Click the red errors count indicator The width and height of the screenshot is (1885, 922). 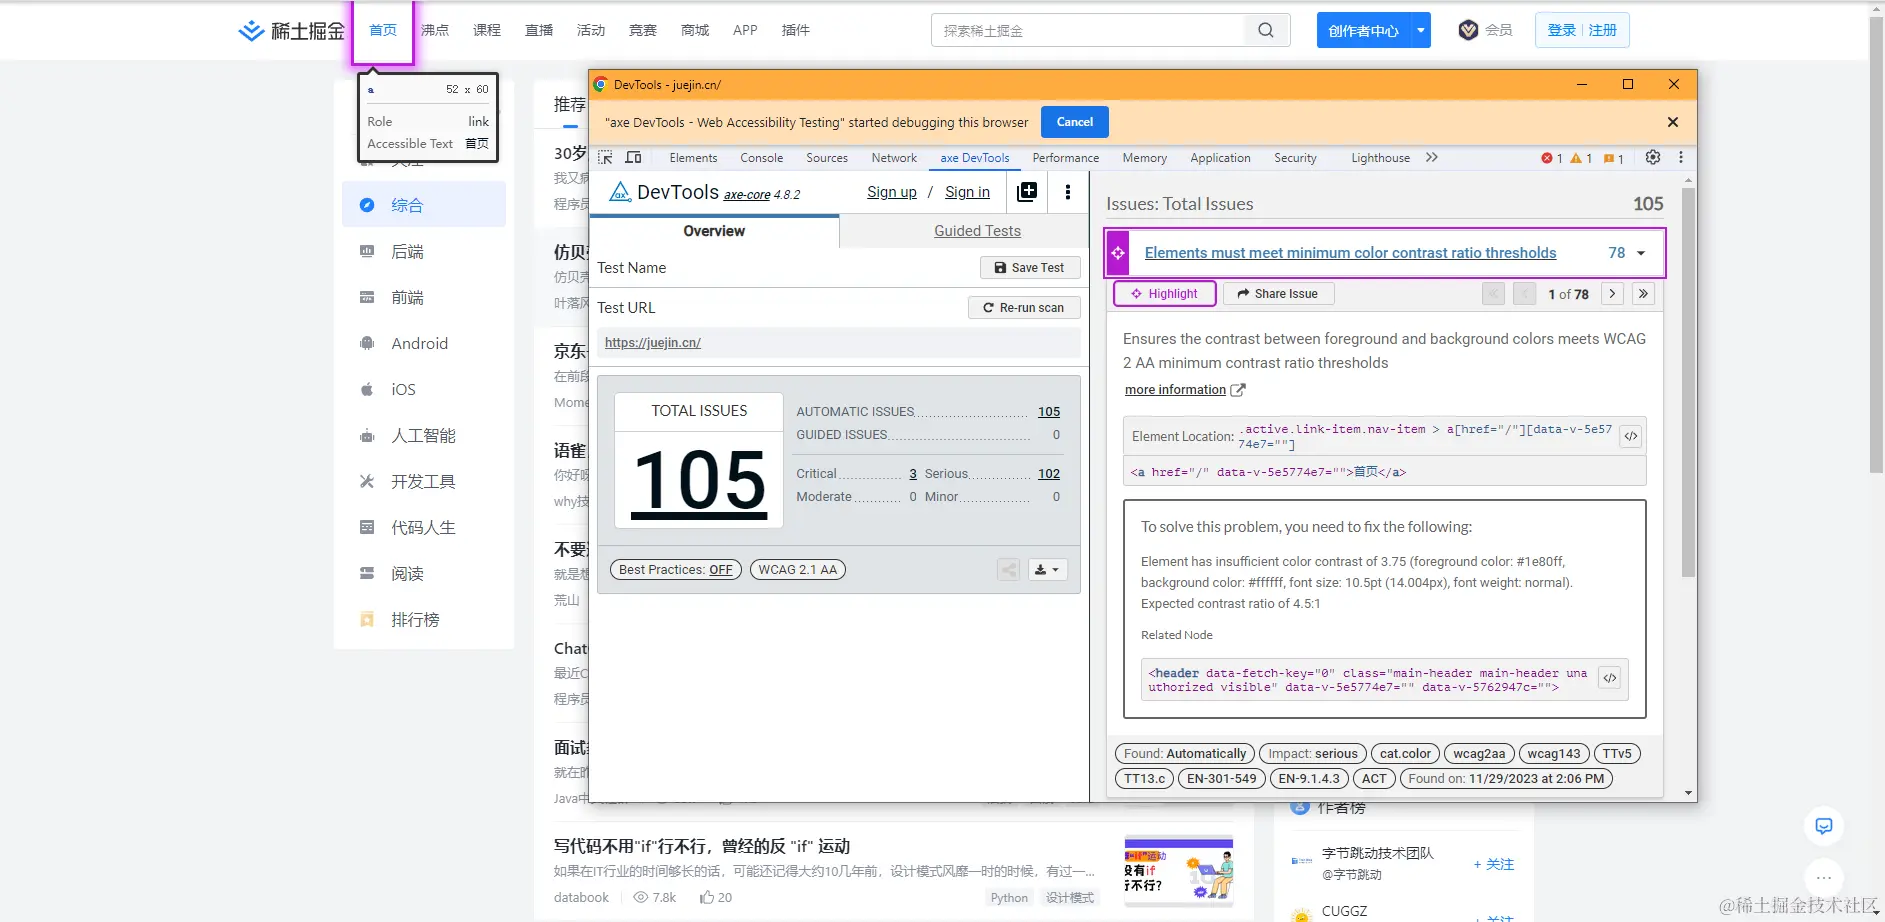point(1552,158)
